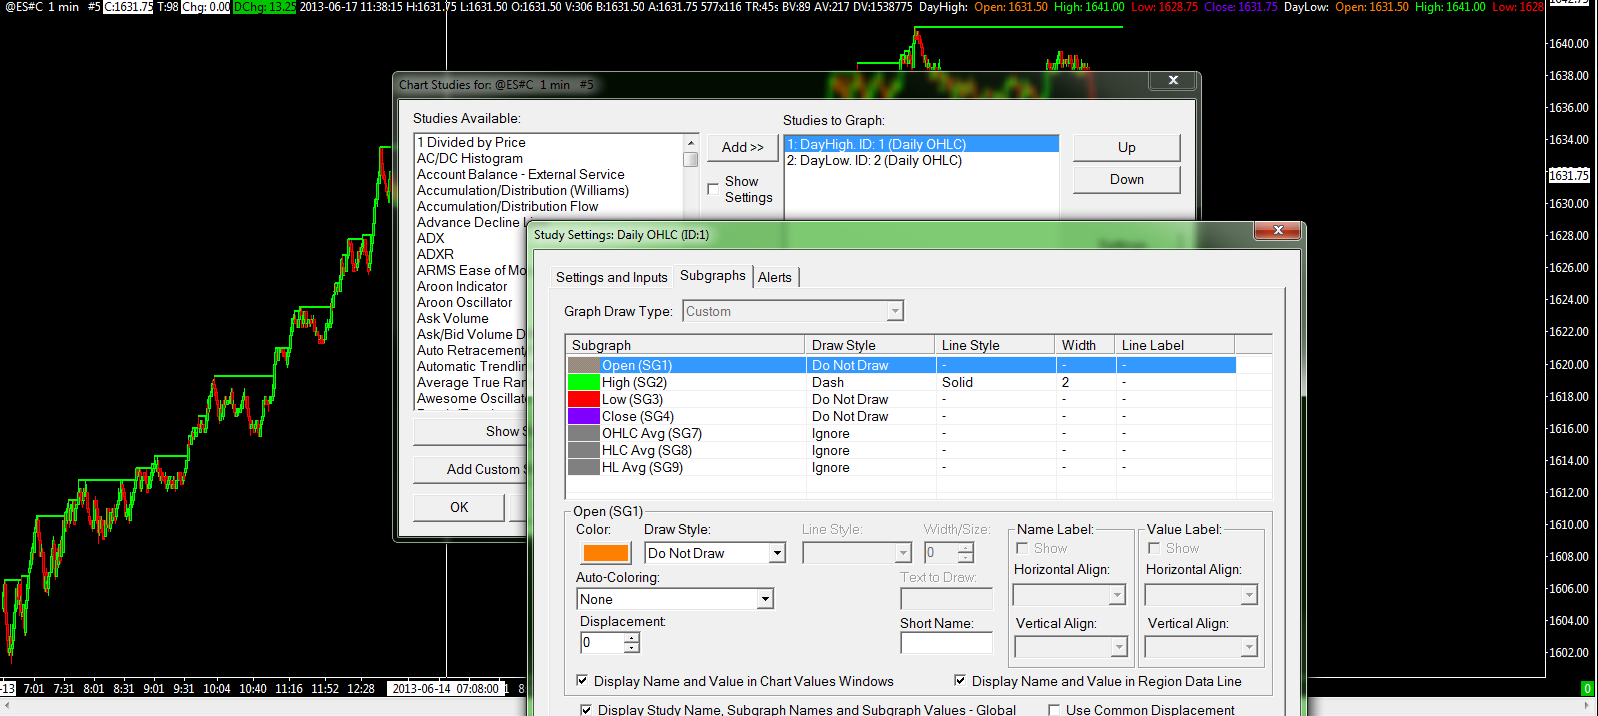
Task: Click the orange Open (SG1) color button
Action: [x=606, y=553]
